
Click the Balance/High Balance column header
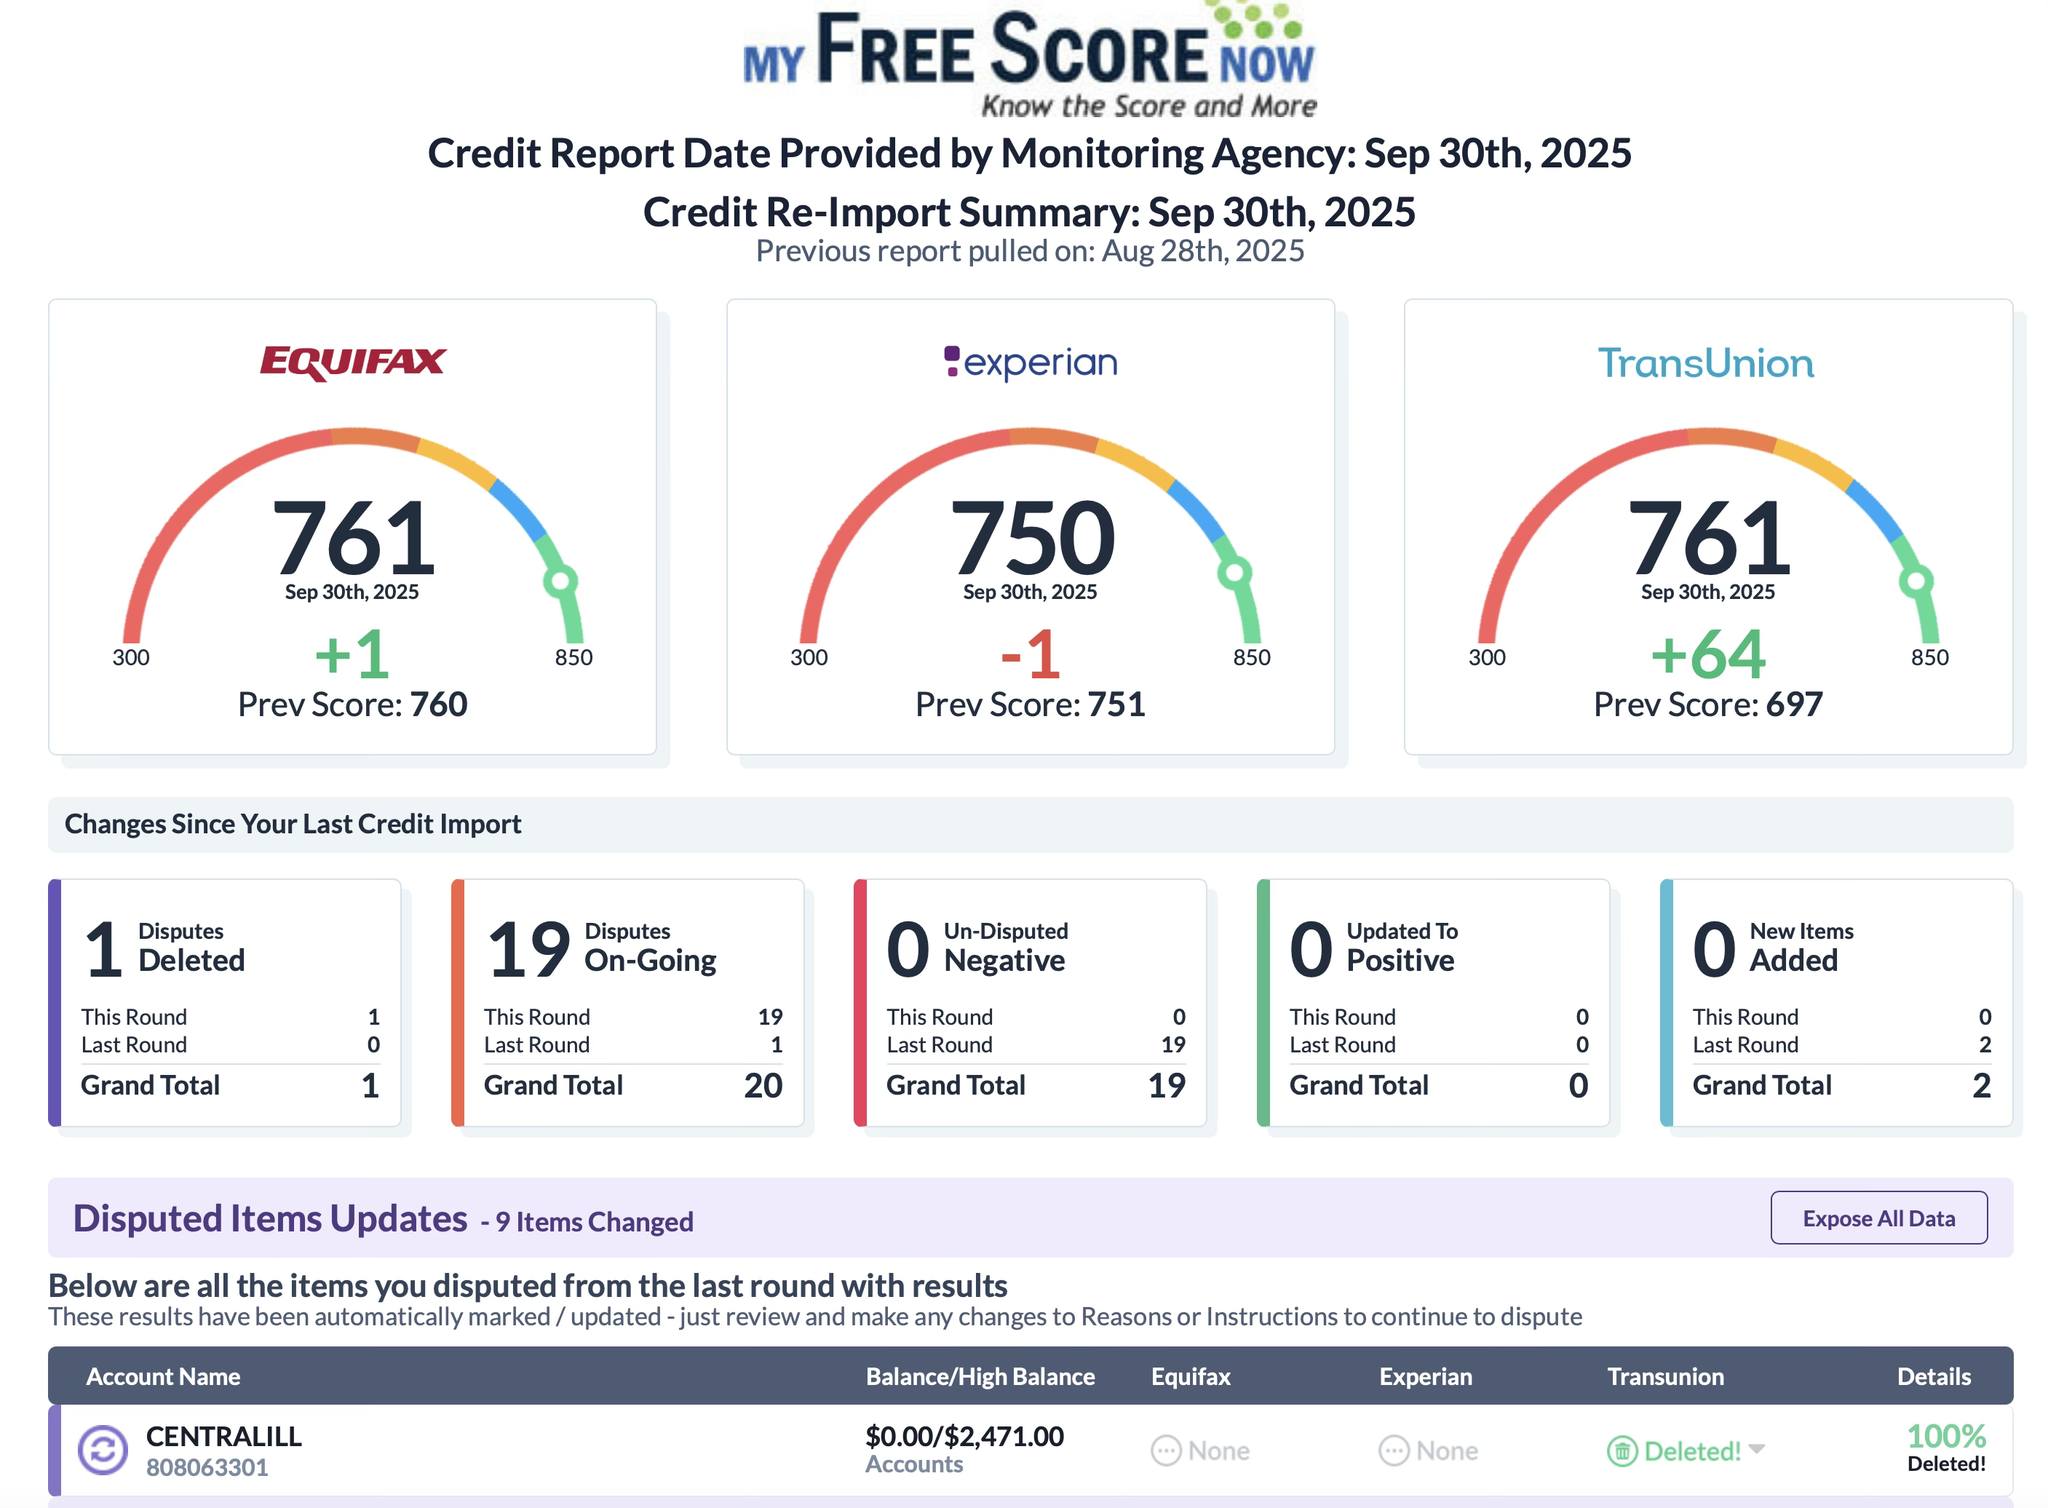coord(979,1376)
